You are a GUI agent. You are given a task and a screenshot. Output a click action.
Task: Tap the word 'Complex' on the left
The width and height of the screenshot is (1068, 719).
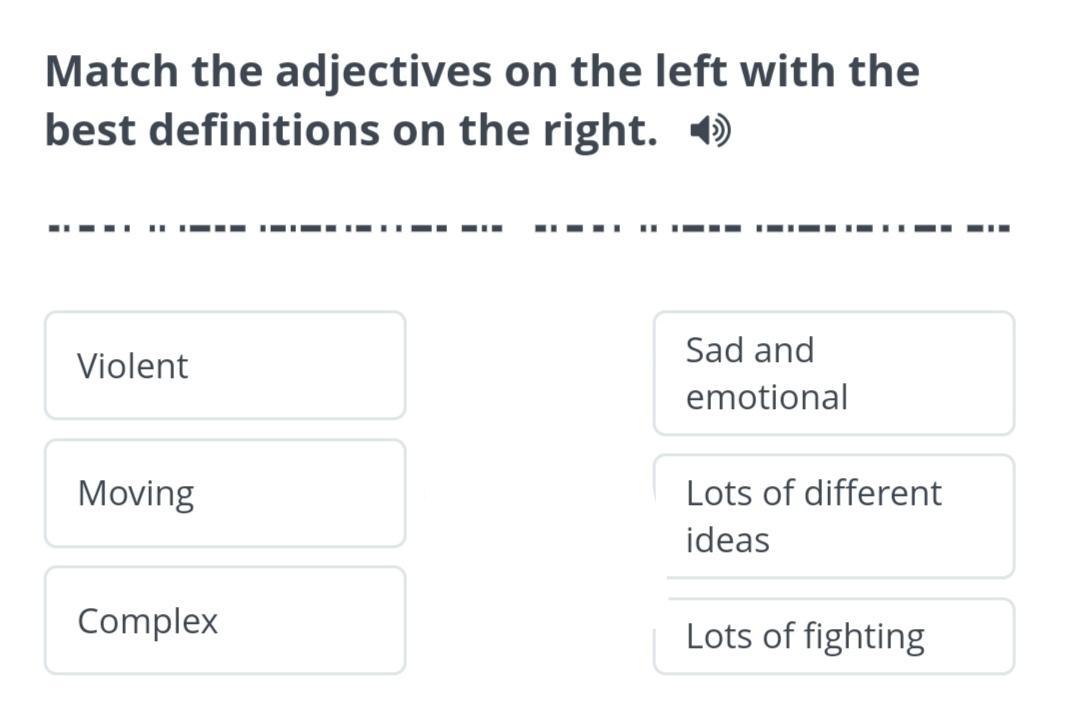click(x=147, y=622)
